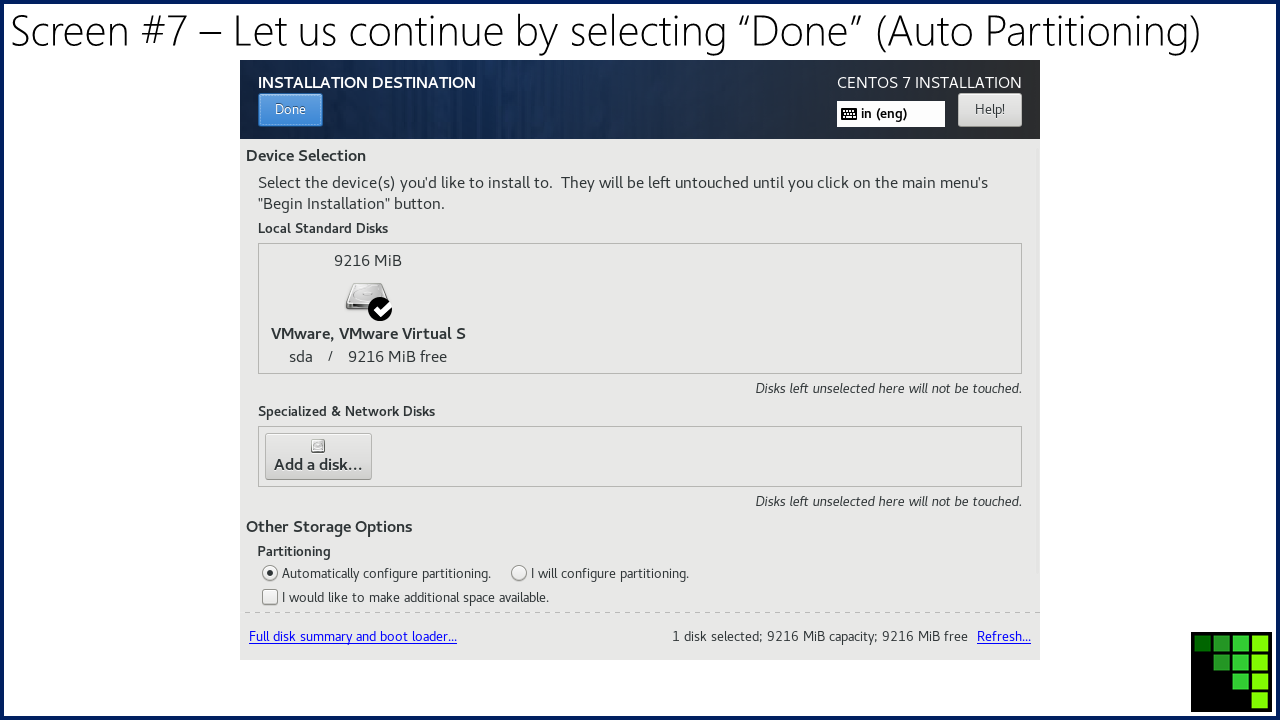Click the blue Done button
Viewport: 1280px width, 720px height.
290,110
